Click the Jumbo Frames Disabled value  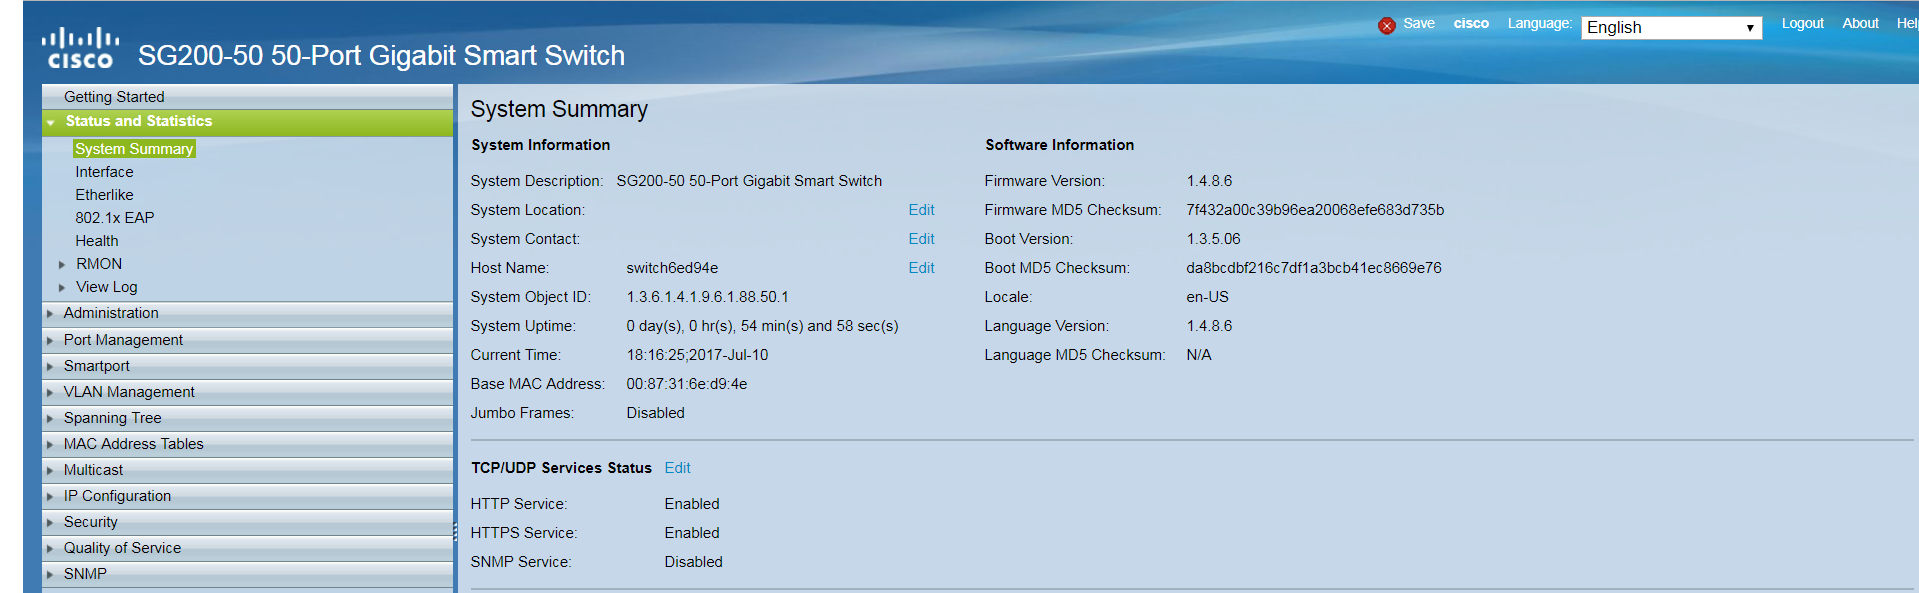coord(655,413)
